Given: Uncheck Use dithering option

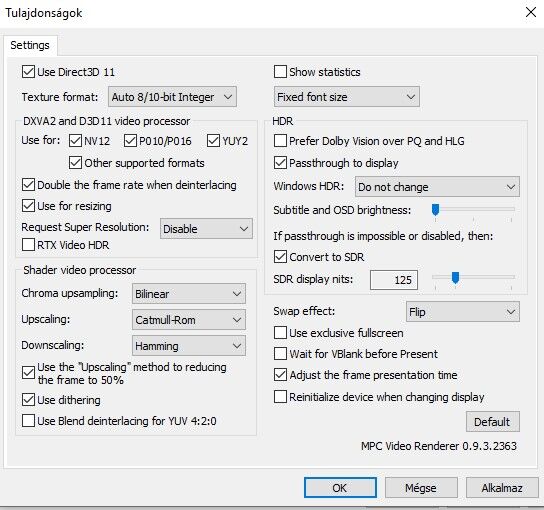Looking at the screenshot, I should click(28, 400).
